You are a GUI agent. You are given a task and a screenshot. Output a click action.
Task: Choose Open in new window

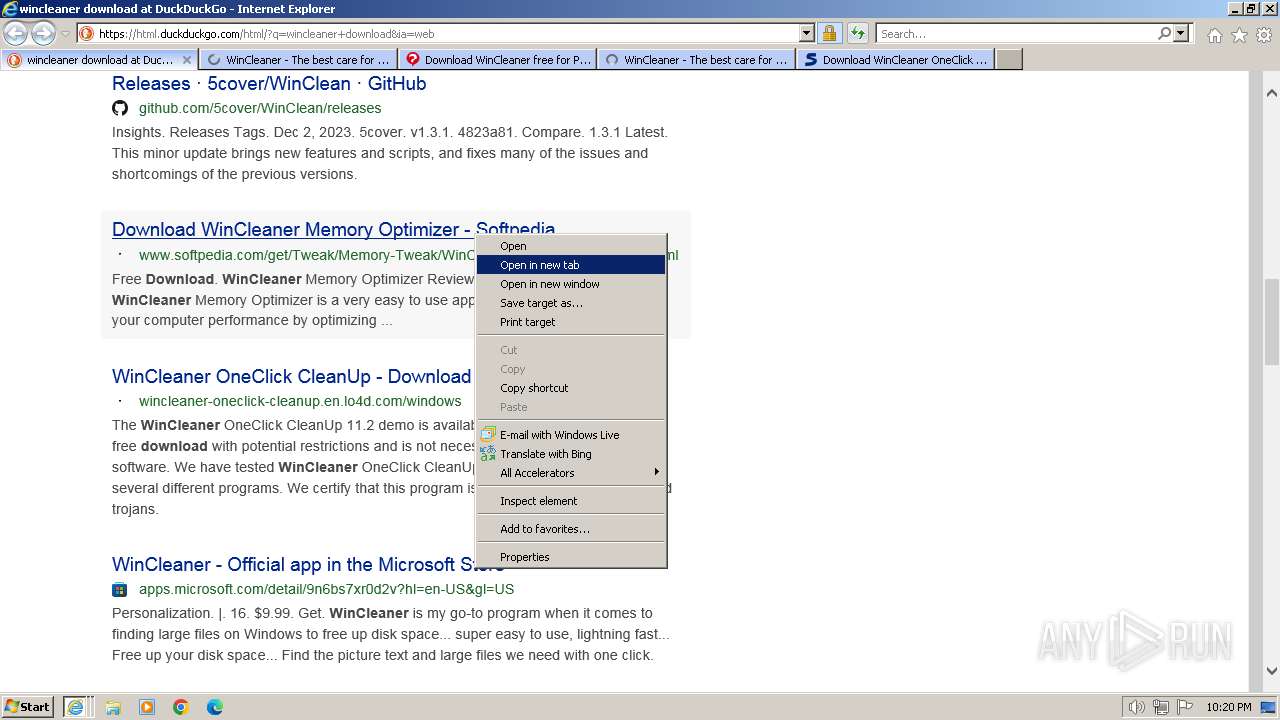pyautogui.click(x=571, y=284)
